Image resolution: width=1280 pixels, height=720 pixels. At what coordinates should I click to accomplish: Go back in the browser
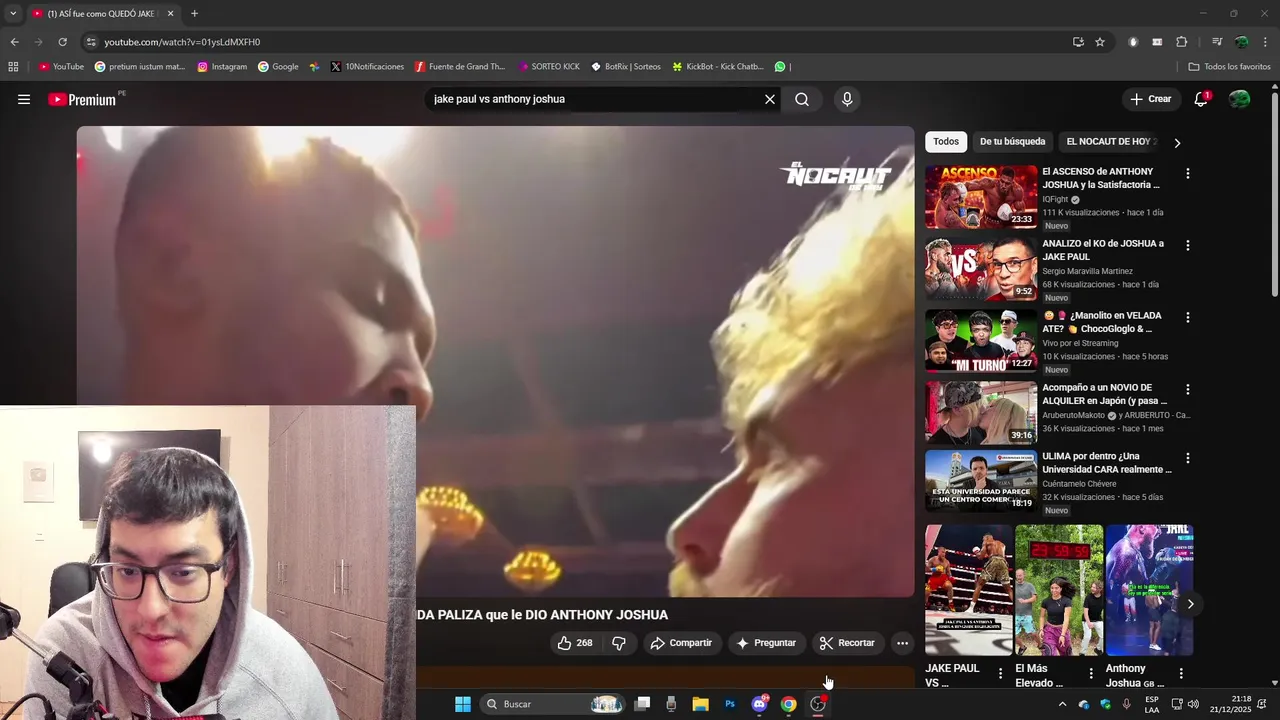point(14,42)
